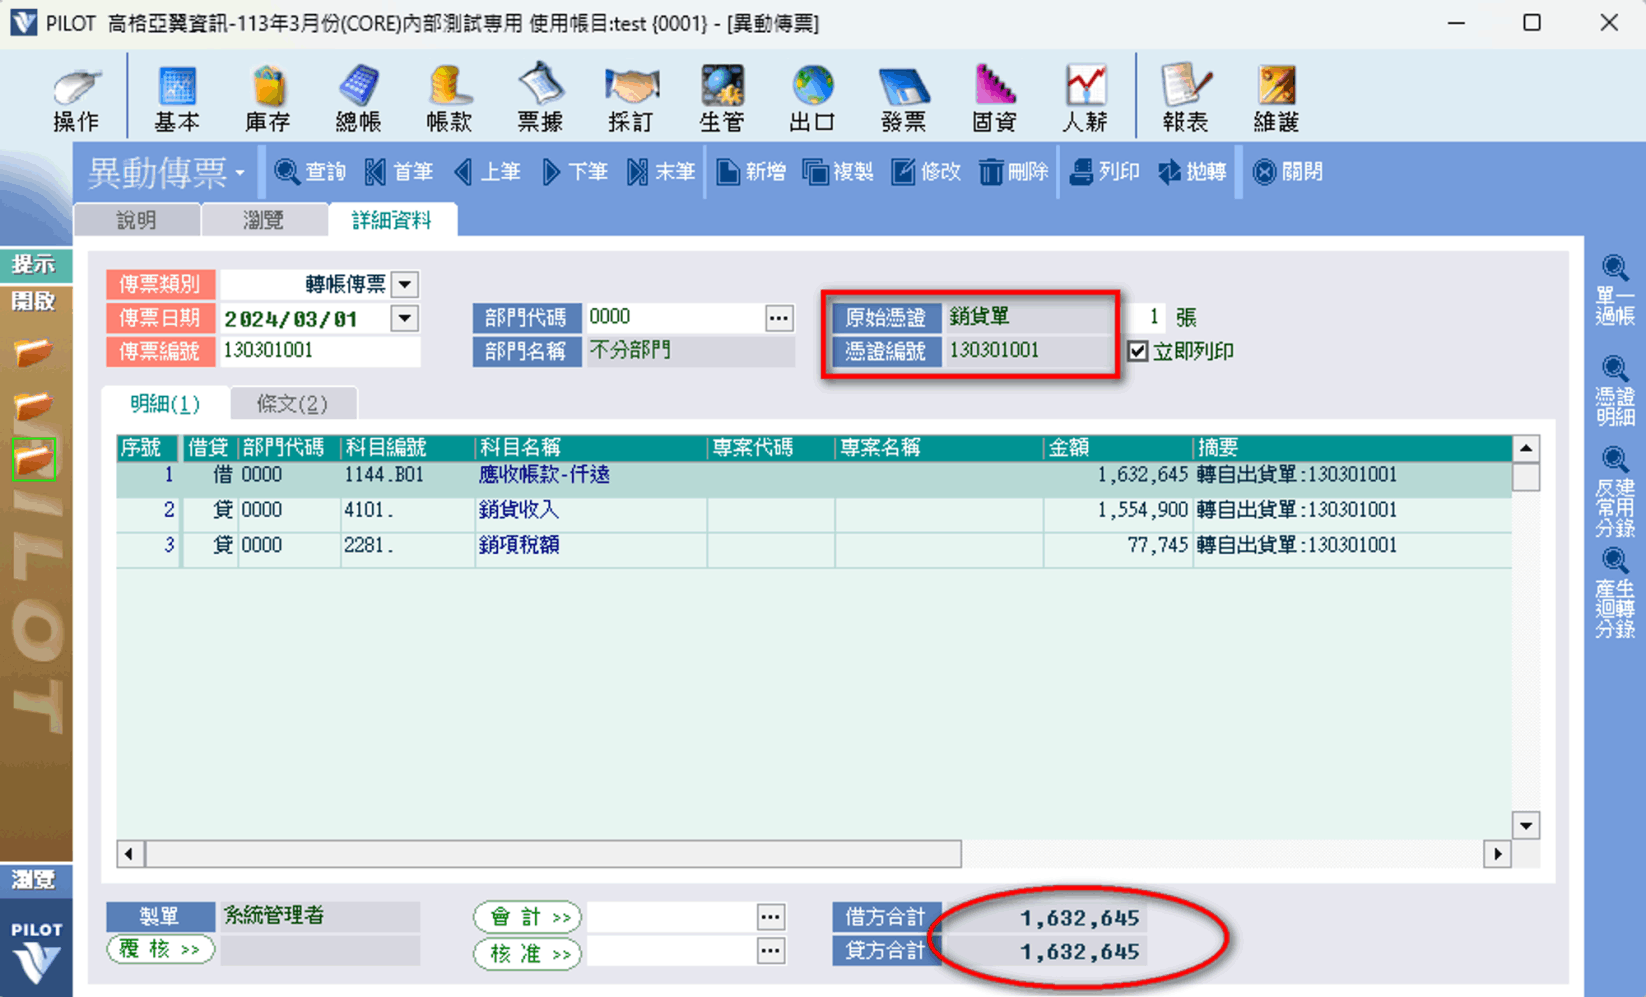Viewport: 1646px width, 997px height.
Task: Click 刪除 to delete the voucher
Action: [1013, 172]
